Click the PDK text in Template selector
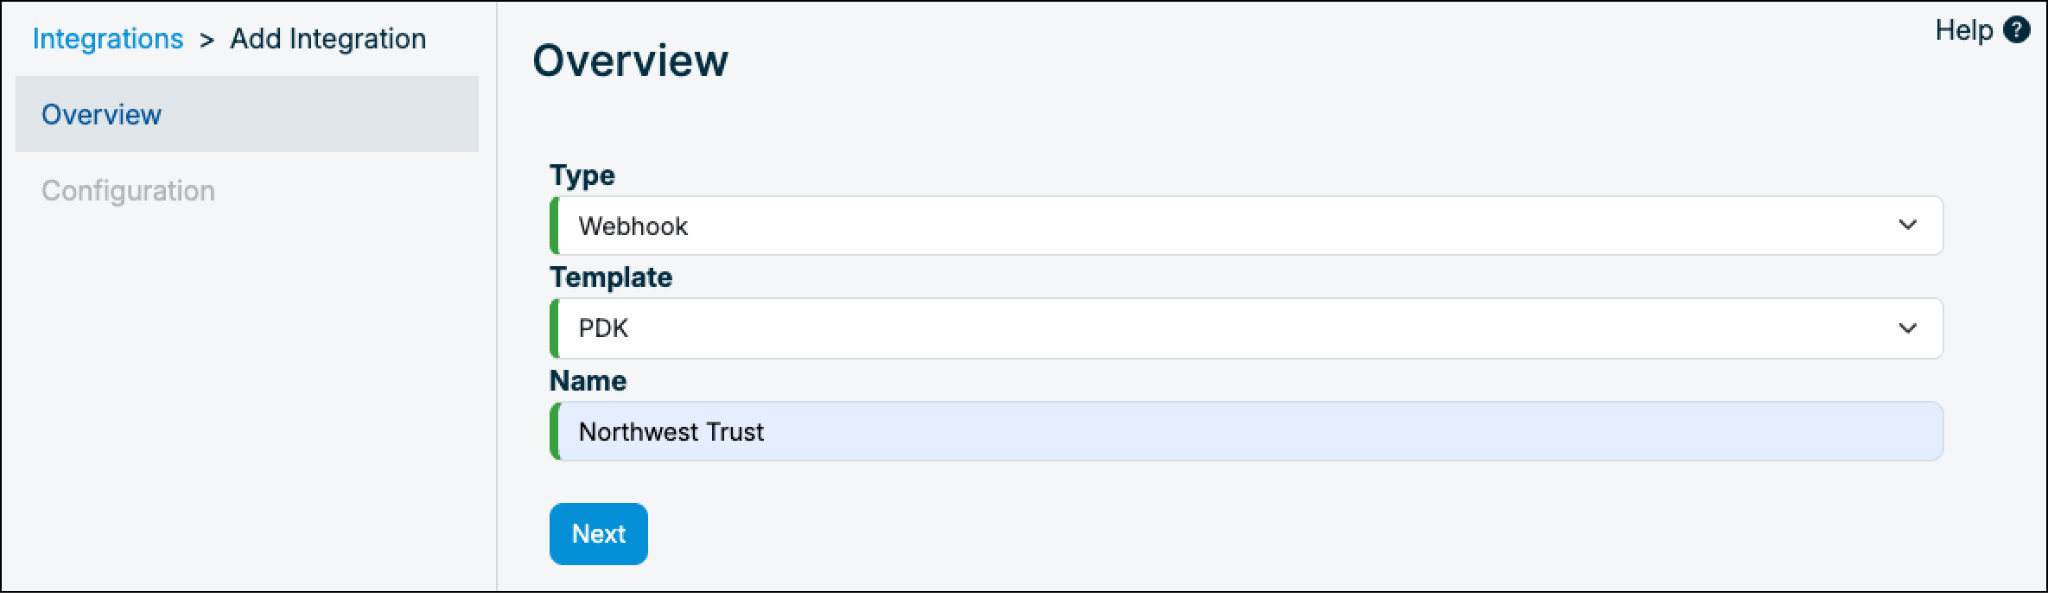This screenshot has width=2048, height=593. pyautogui.click(x=603, y=328)
